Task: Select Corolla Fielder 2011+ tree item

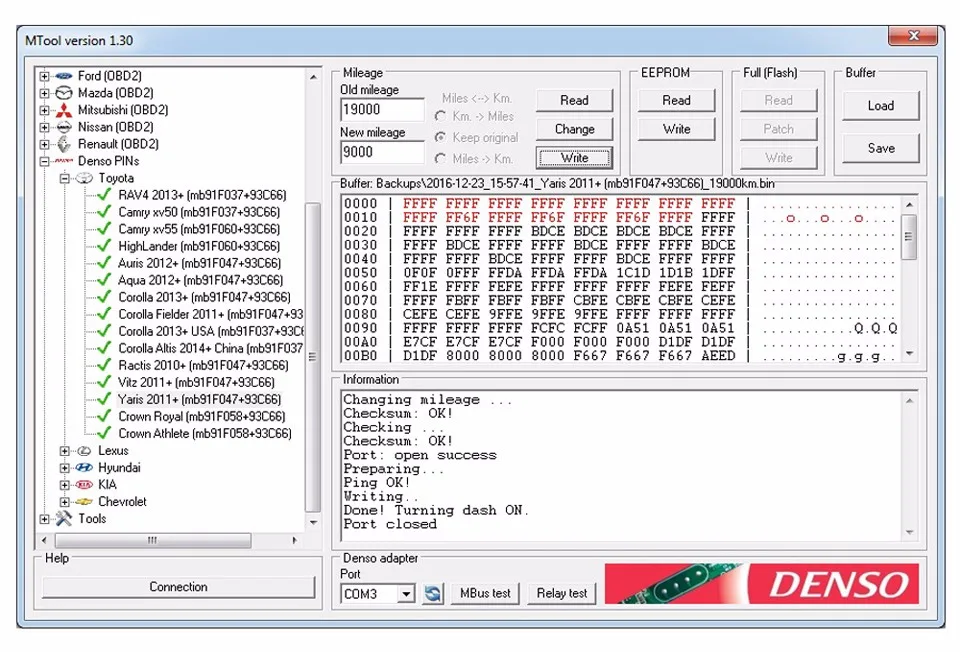Action: click(211, 314)
